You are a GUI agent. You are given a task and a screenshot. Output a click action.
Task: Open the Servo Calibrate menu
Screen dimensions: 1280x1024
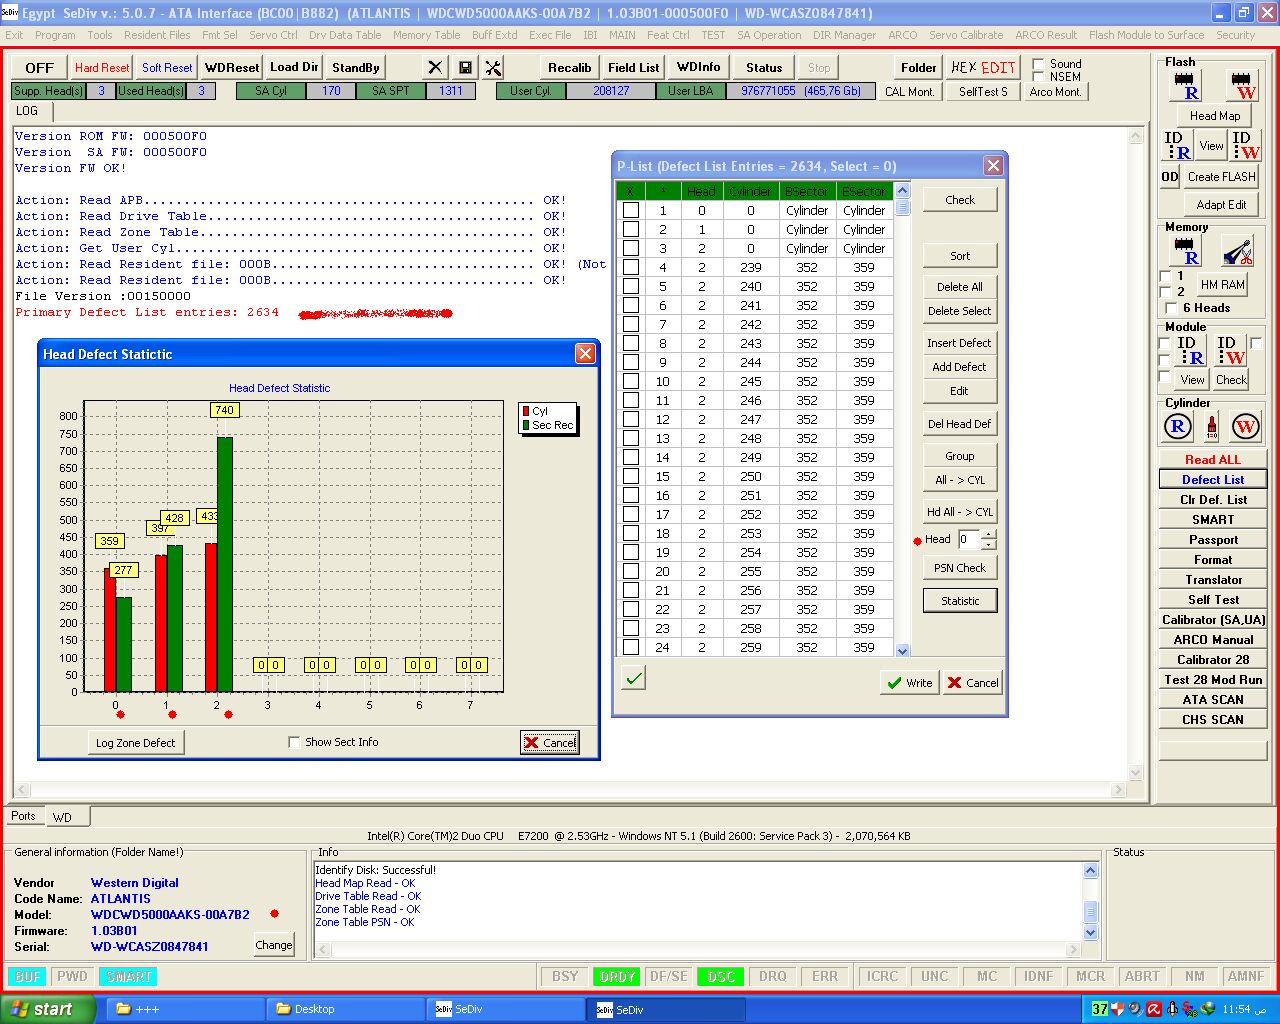(x=965, y=35)
